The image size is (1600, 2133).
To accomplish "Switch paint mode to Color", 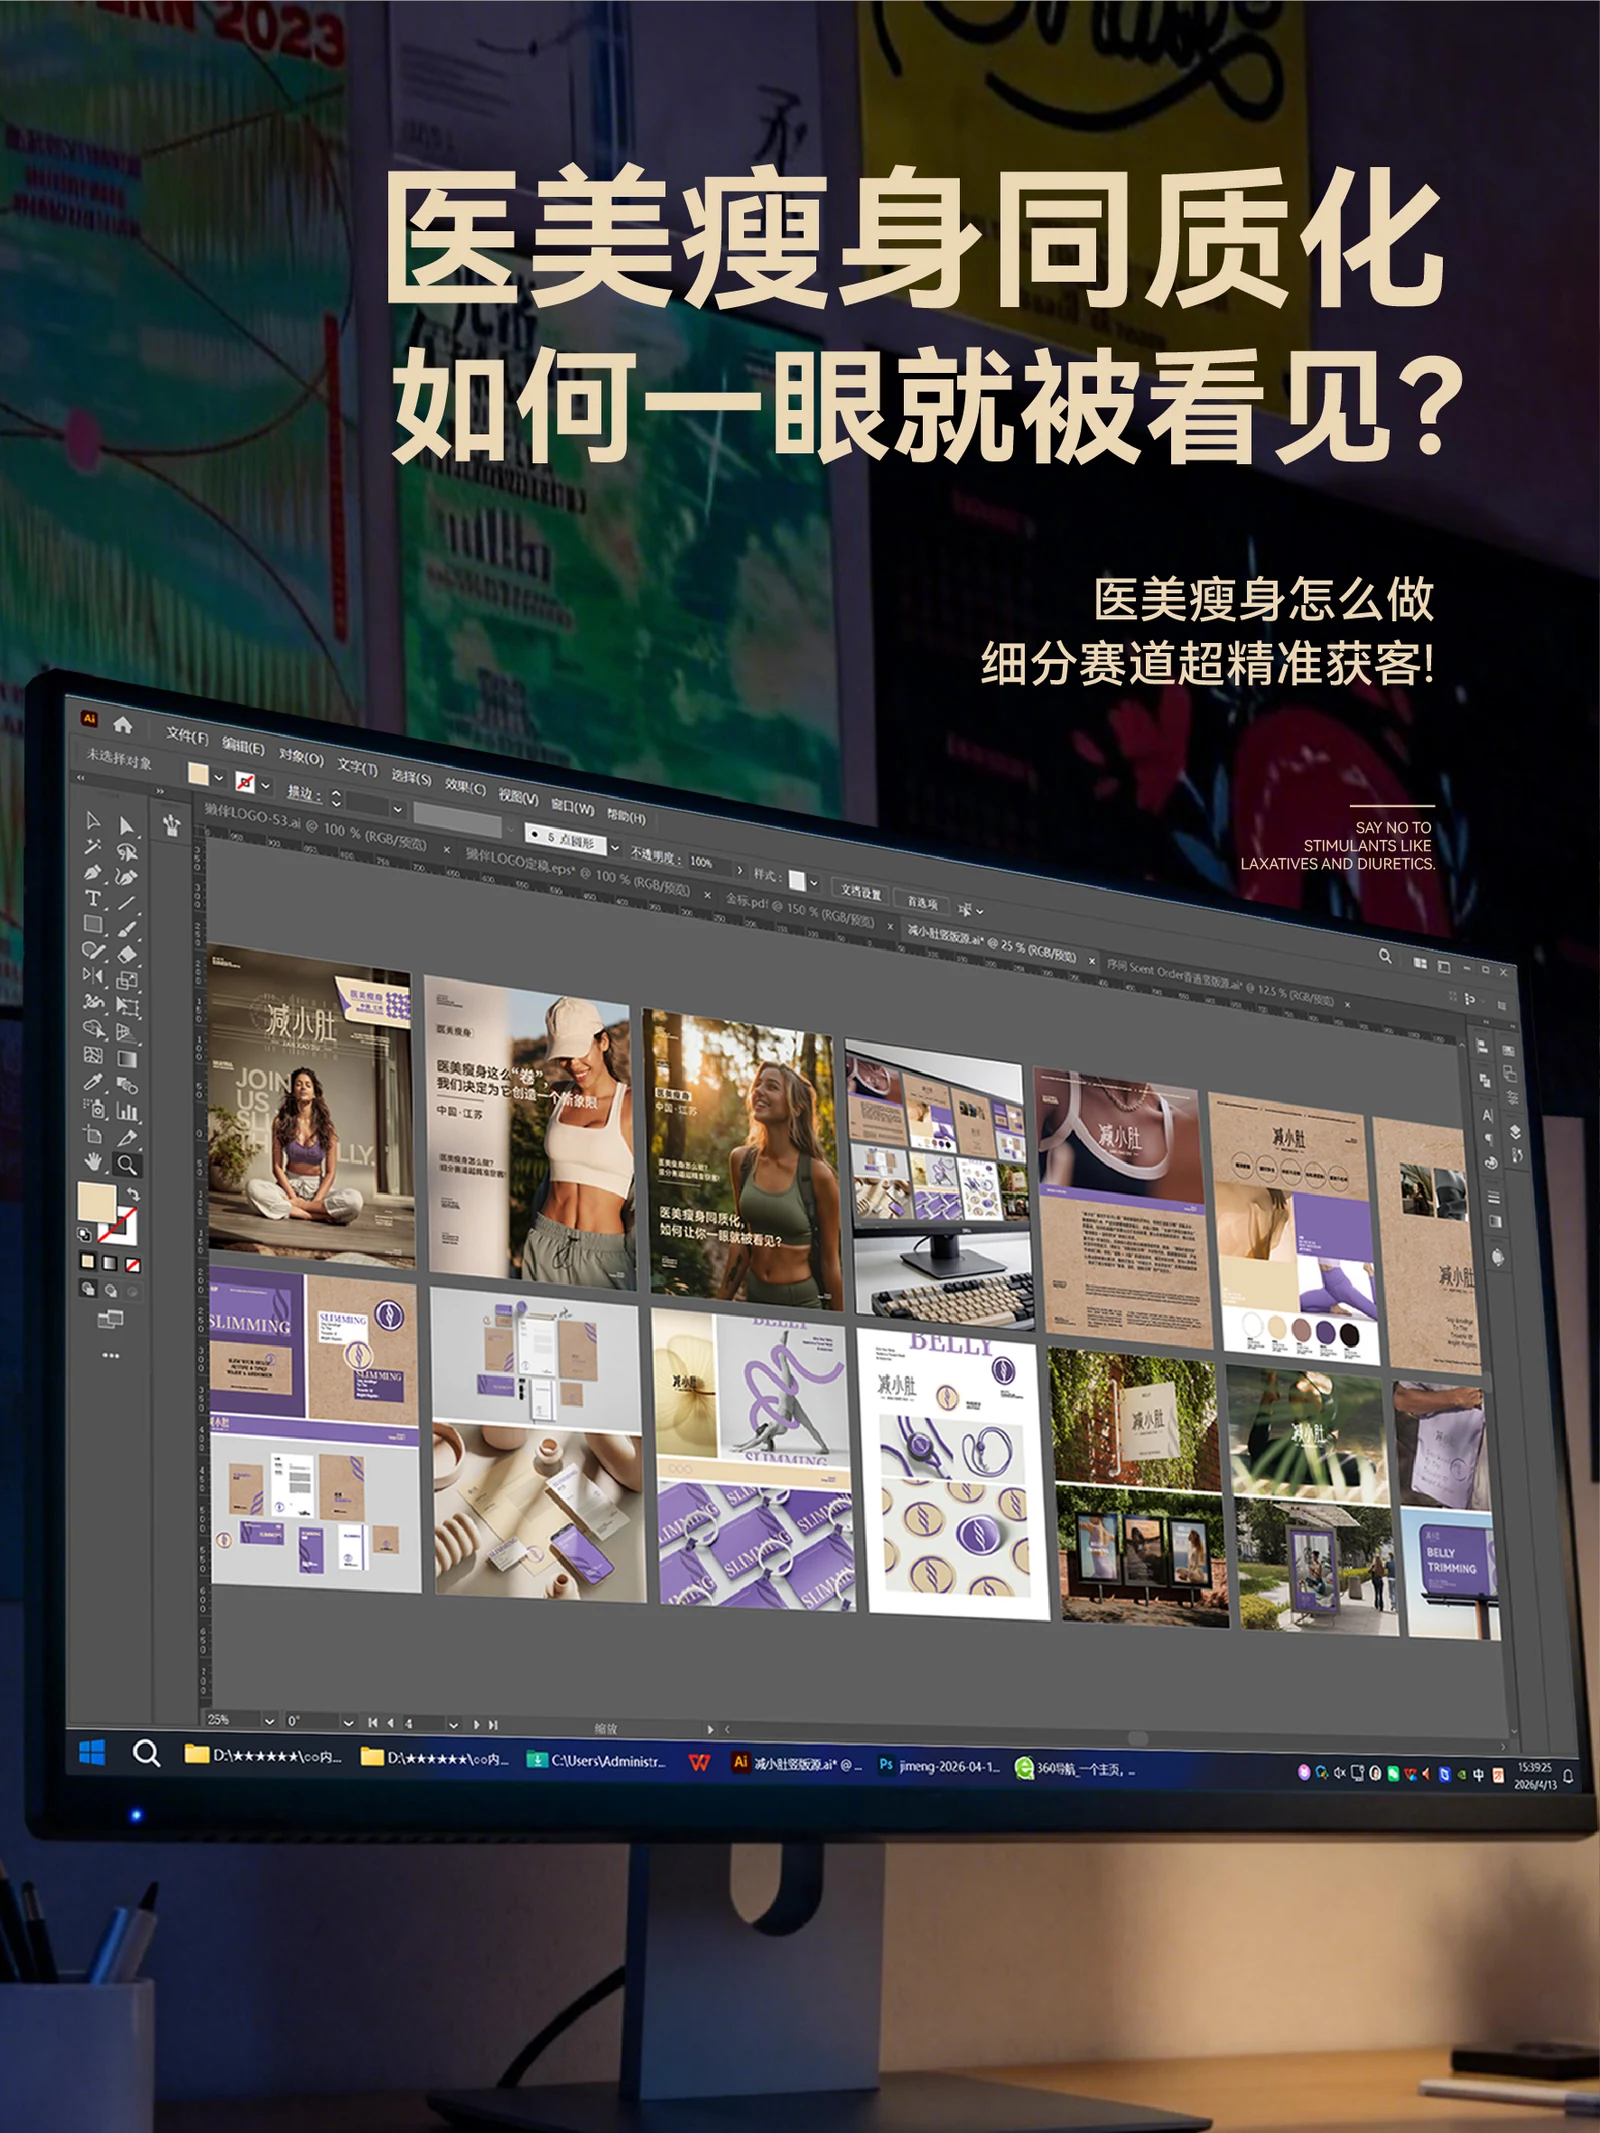I will (x=88, y=1261).
